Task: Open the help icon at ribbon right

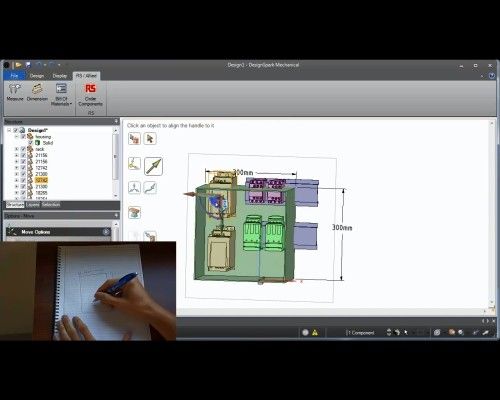Action: [x=492, y=76]
